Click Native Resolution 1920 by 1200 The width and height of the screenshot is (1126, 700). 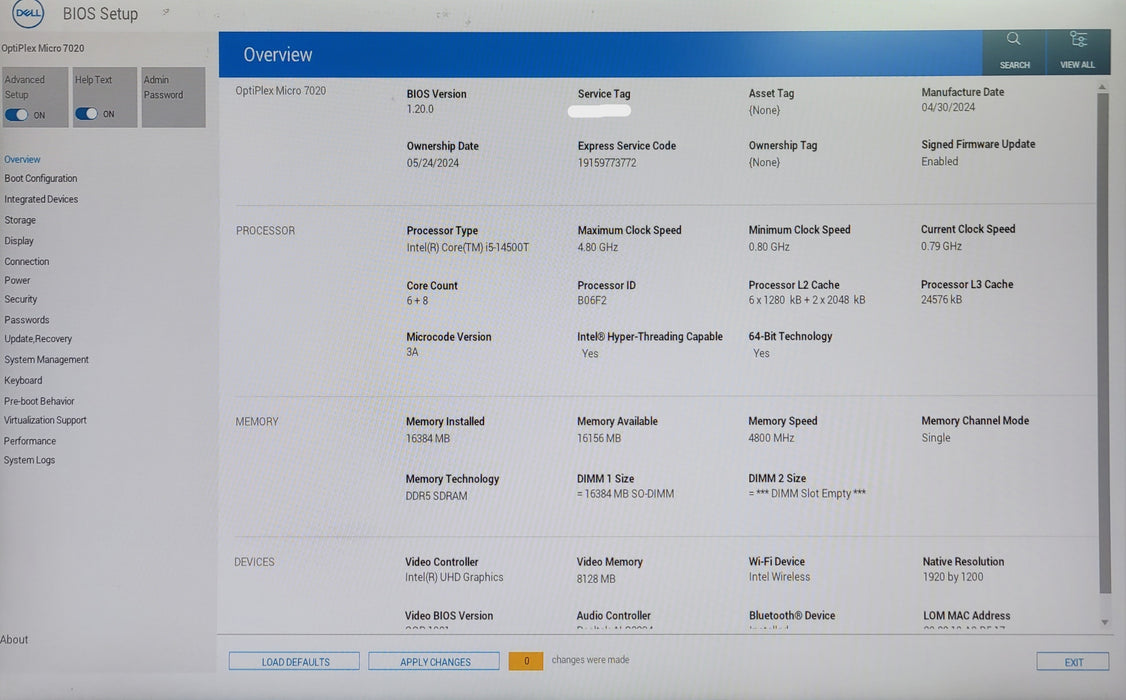click(953, 577)
